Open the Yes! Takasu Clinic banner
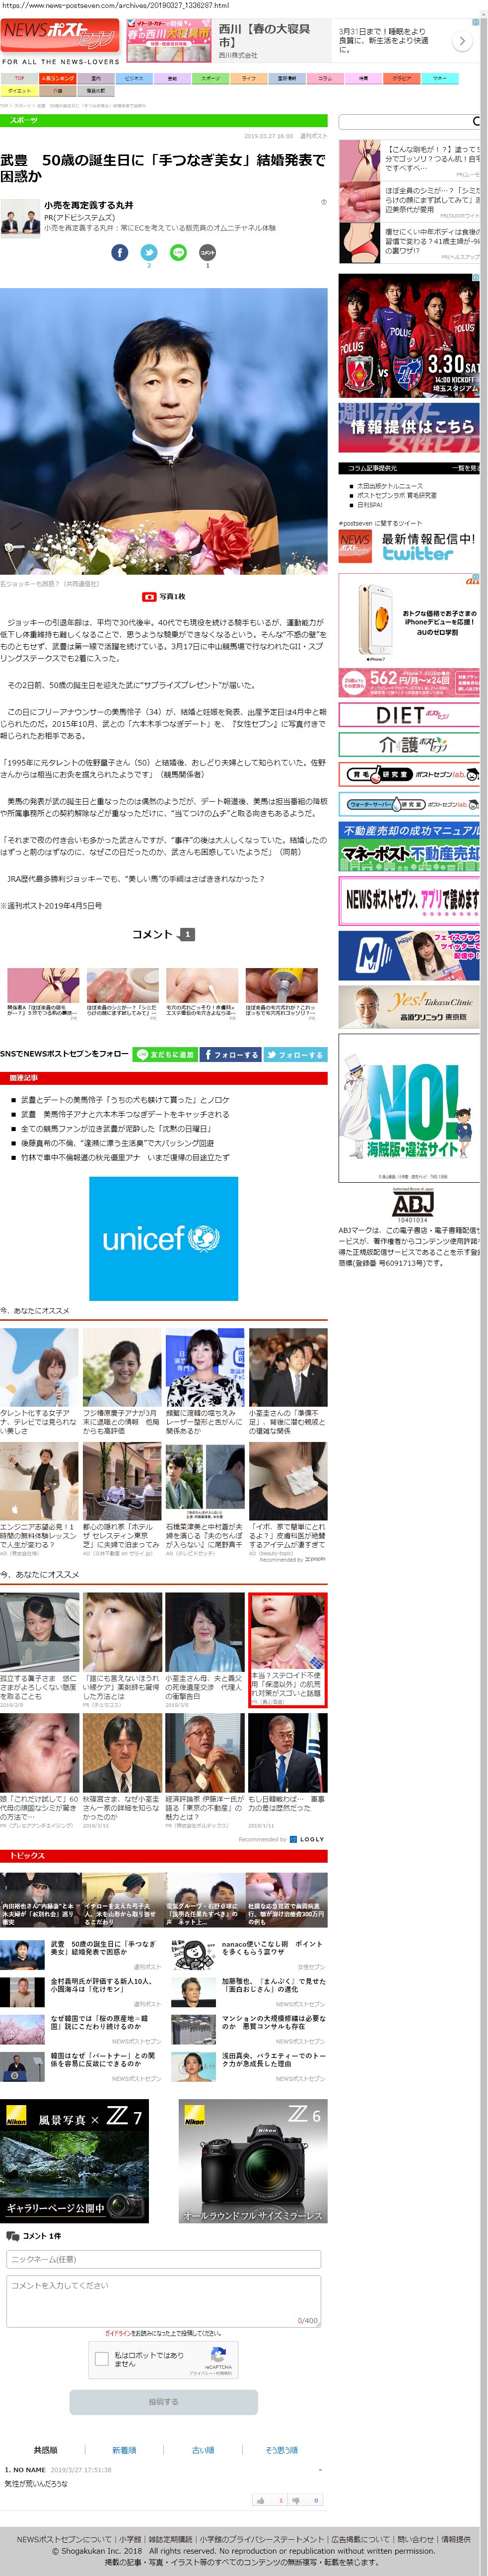Screen dimensions: 488x2576 coord(408,1007)
